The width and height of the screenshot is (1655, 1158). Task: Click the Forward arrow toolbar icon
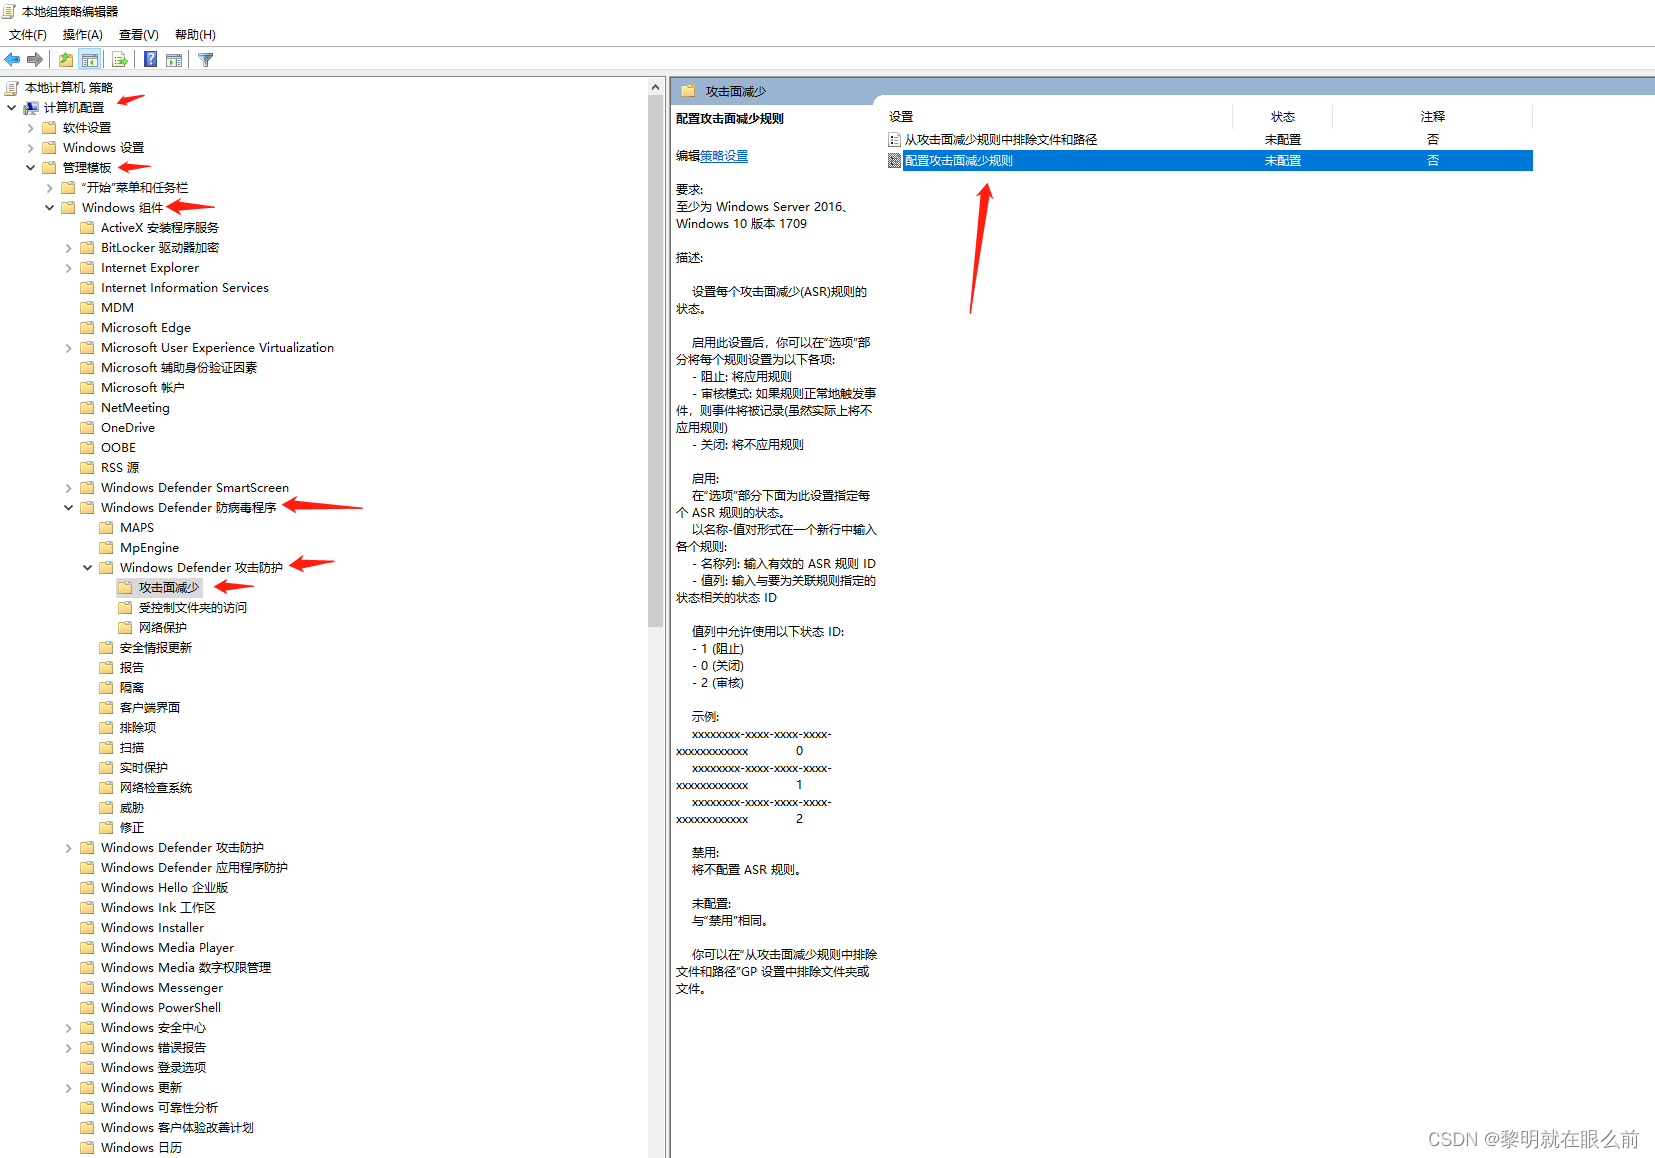(35, 60)
